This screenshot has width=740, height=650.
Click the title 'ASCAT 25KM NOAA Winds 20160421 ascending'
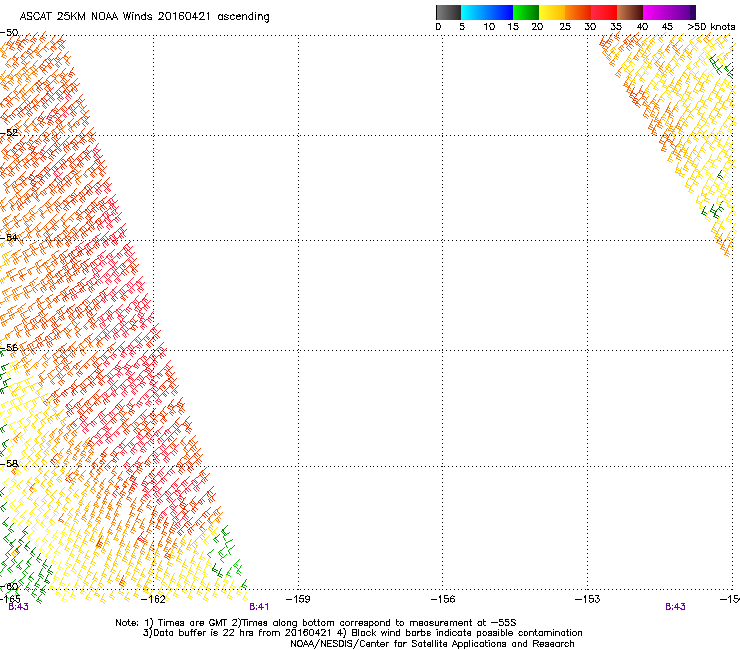coord(144,17)
